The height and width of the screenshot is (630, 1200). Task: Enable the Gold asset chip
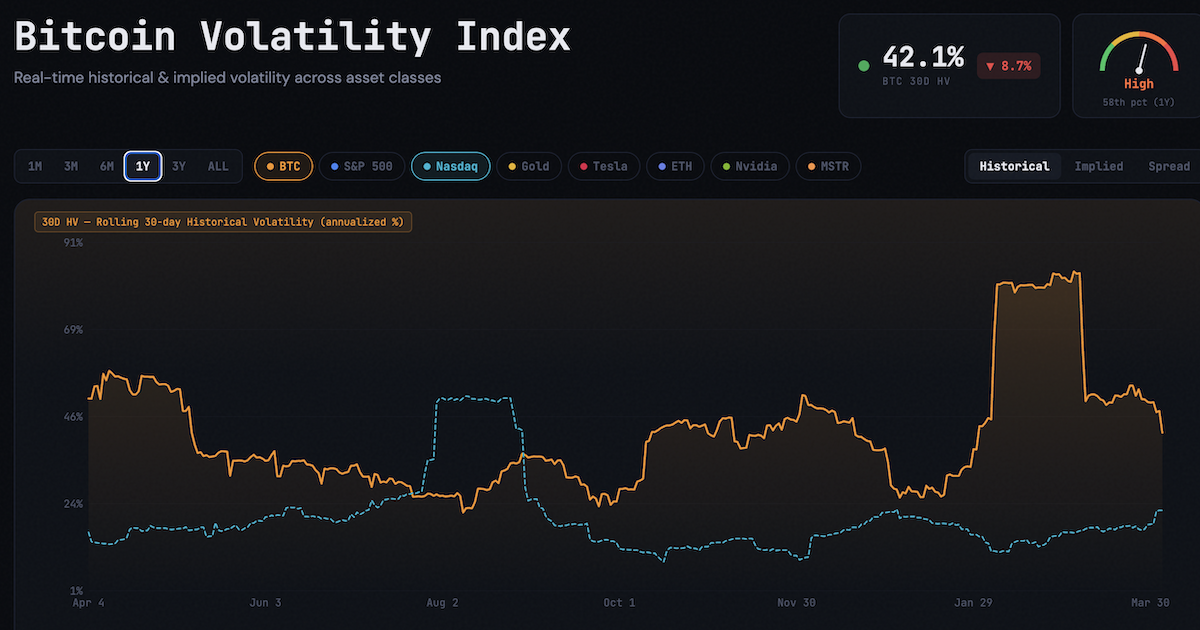(x=530, y=166)
